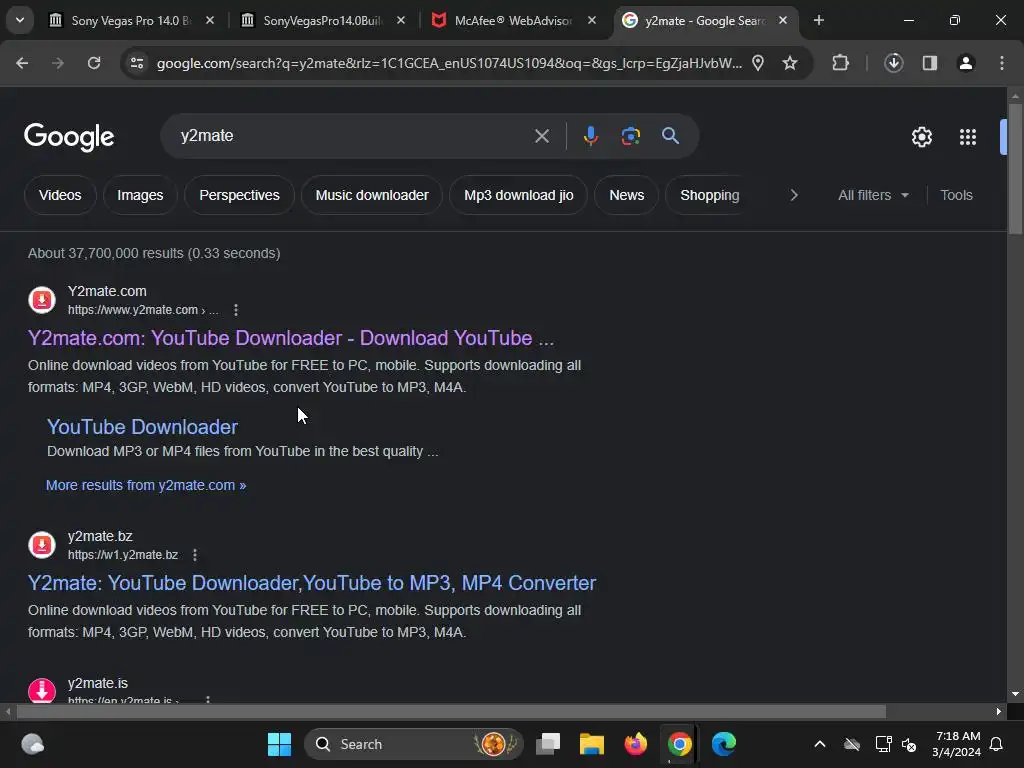This screenshot has height=768, width=1024.
Task: Click the address bar URL
Action: point(449,63)
